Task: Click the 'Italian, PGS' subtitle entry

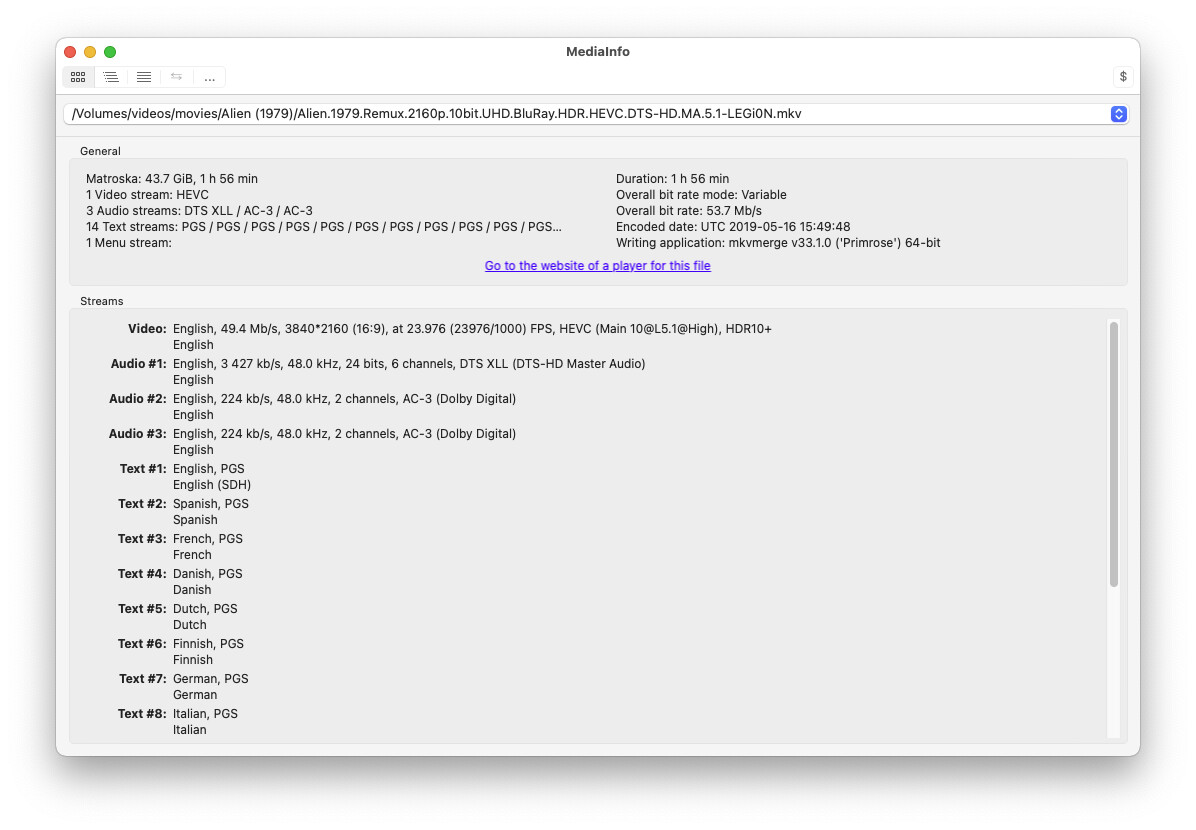Action: (205, 715)
